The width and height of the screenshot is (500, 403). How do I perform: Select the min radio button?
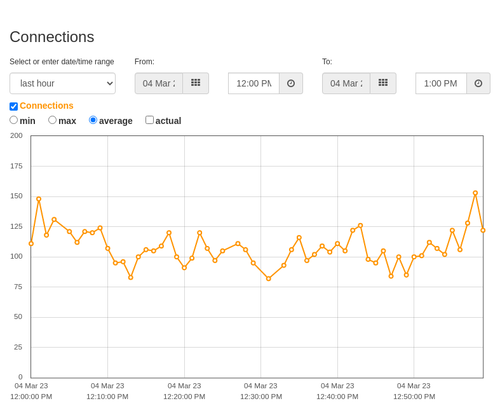14,120
